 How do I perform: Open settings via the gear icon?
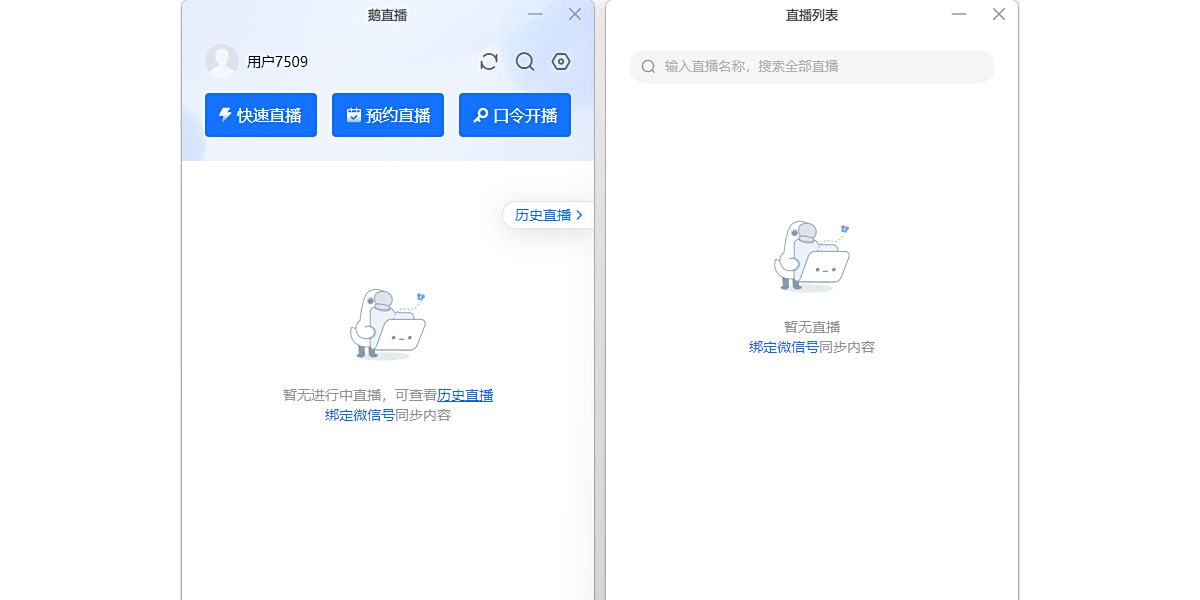click(x=560, y=61)
